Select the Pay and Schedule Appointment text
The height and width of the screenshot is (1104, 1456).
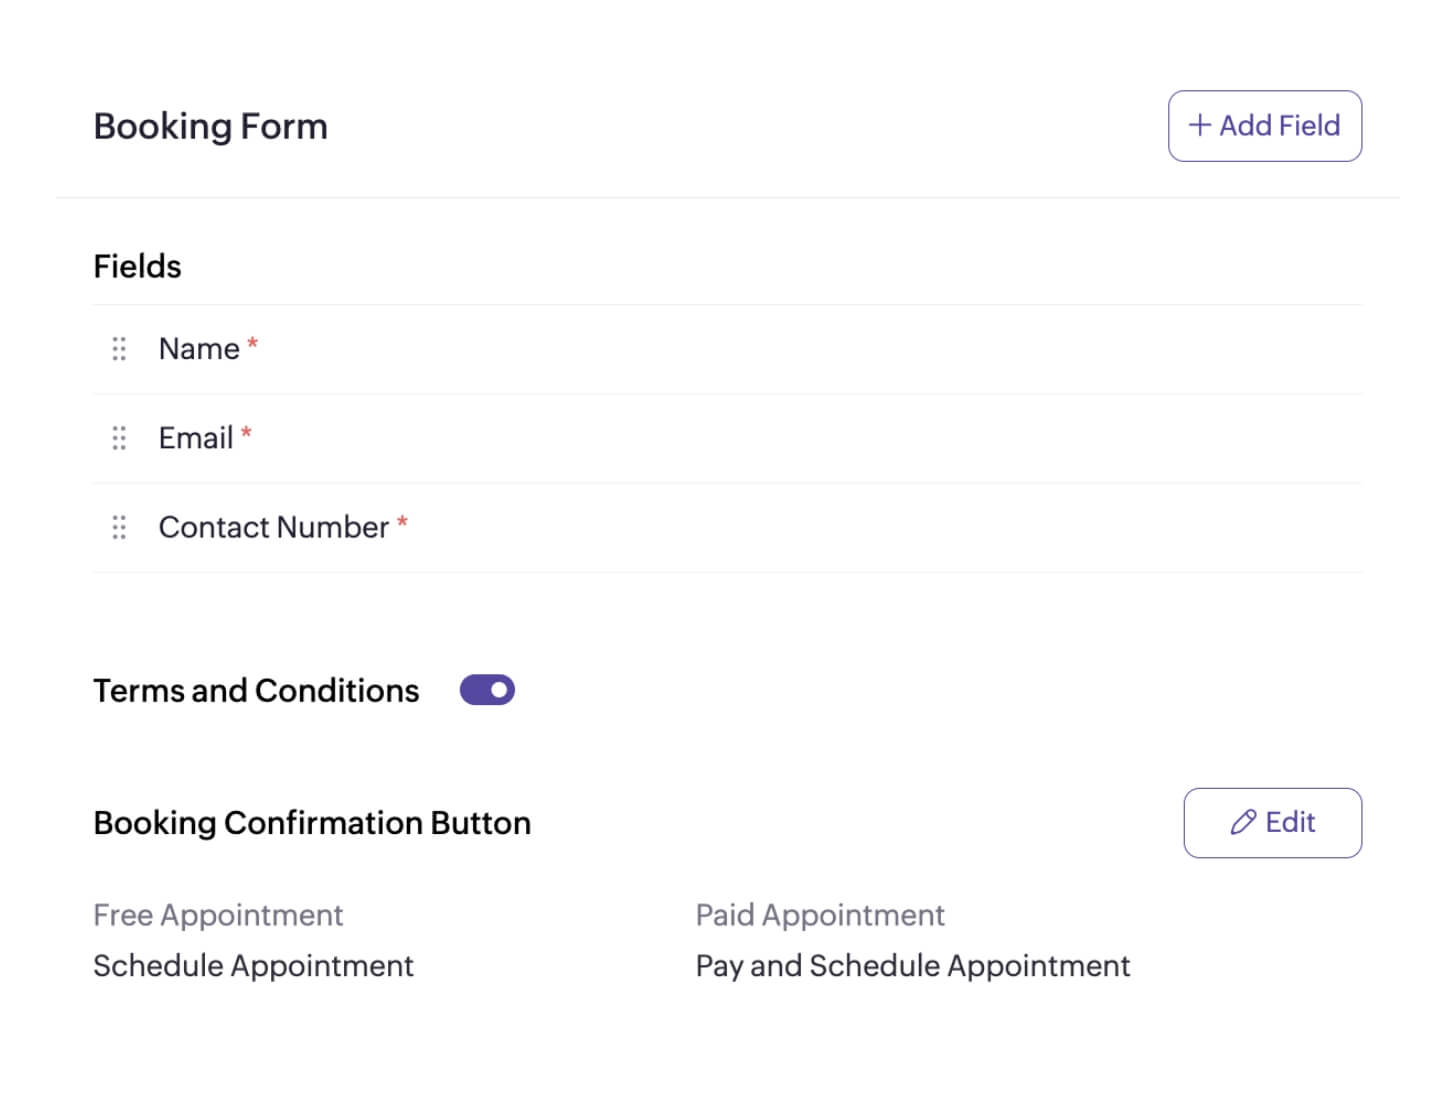[x=912, y=966]
